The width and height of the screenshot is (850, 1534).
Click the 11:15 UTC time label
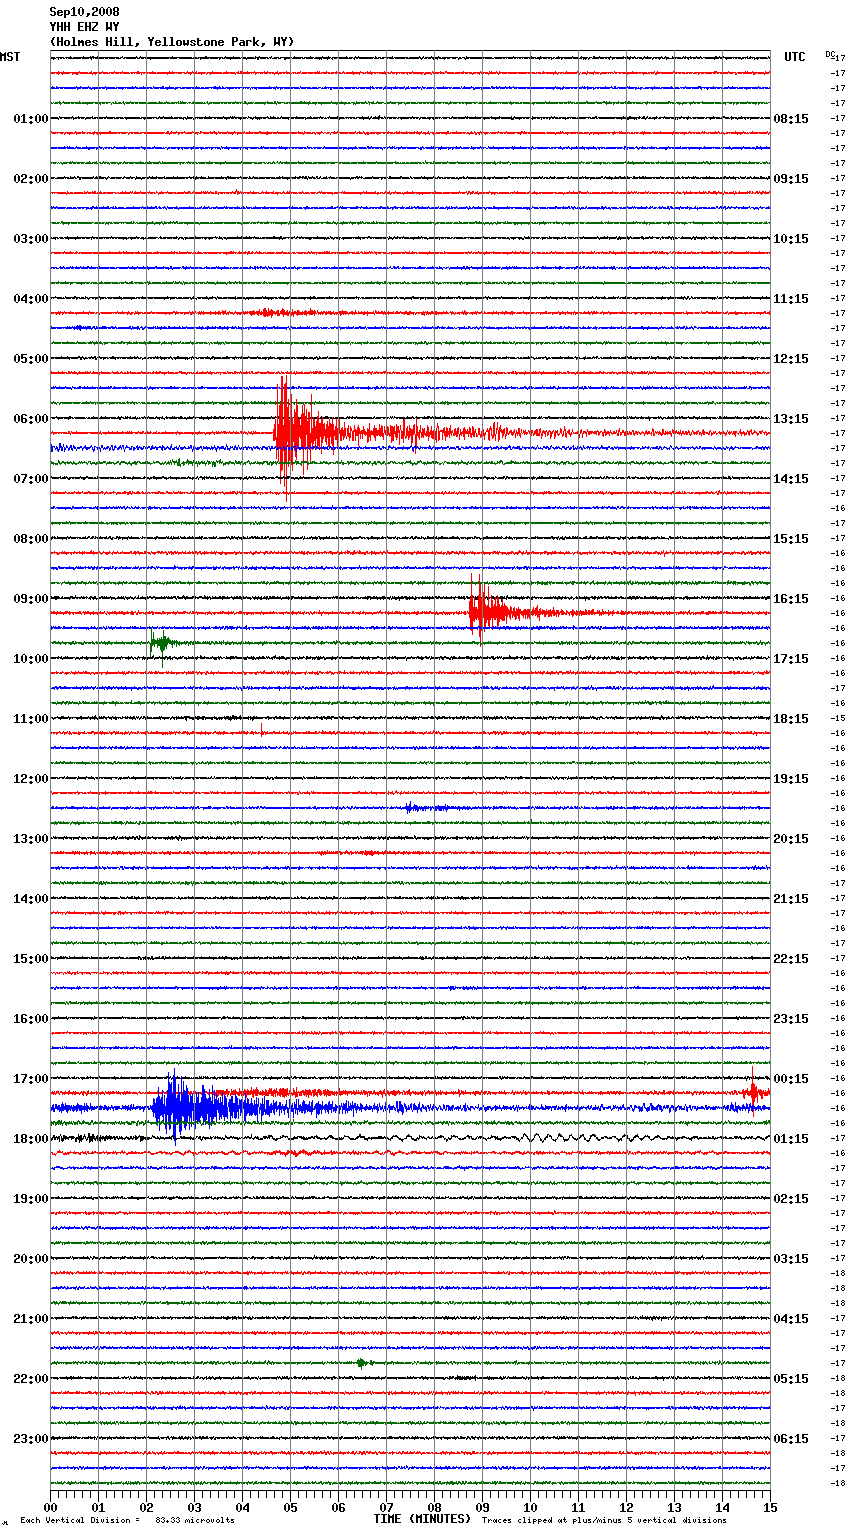[x=791, y=299]
